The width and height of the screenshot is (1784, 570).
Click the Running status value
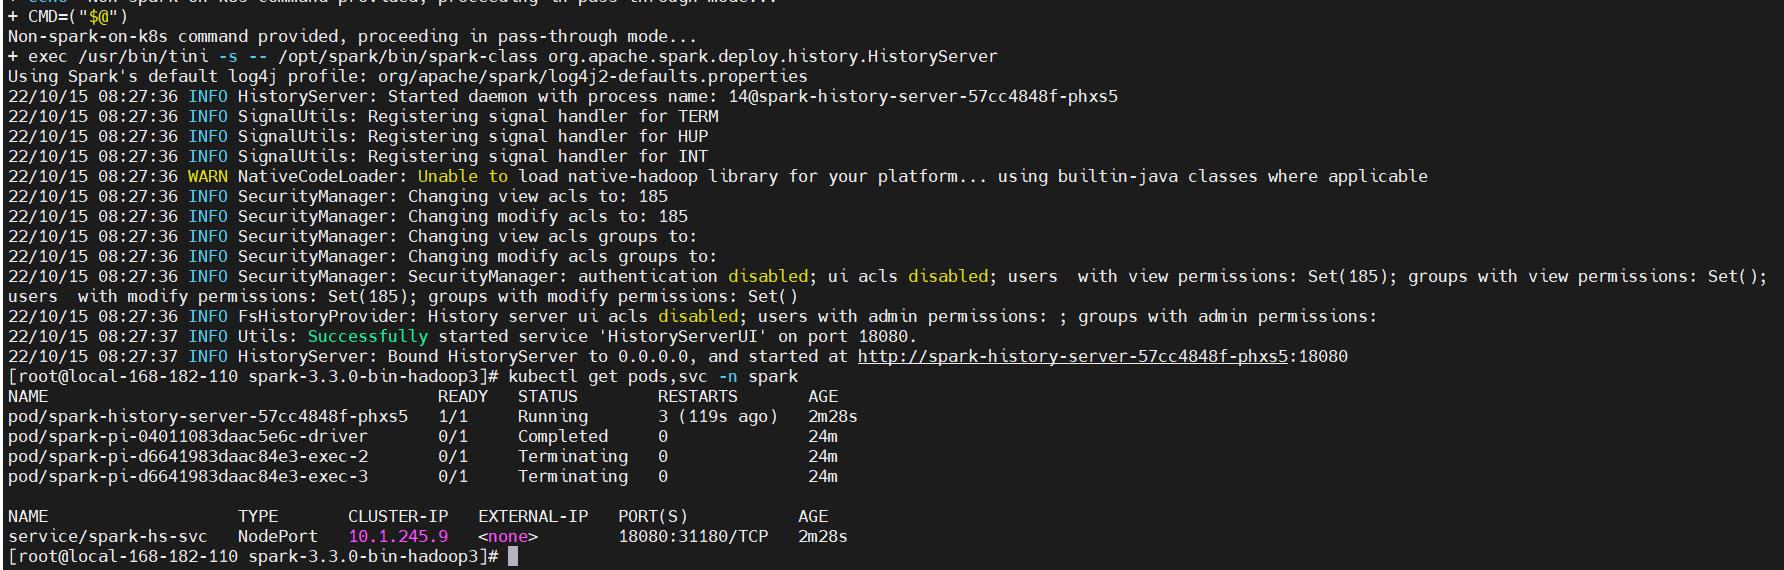click(553, 416)
